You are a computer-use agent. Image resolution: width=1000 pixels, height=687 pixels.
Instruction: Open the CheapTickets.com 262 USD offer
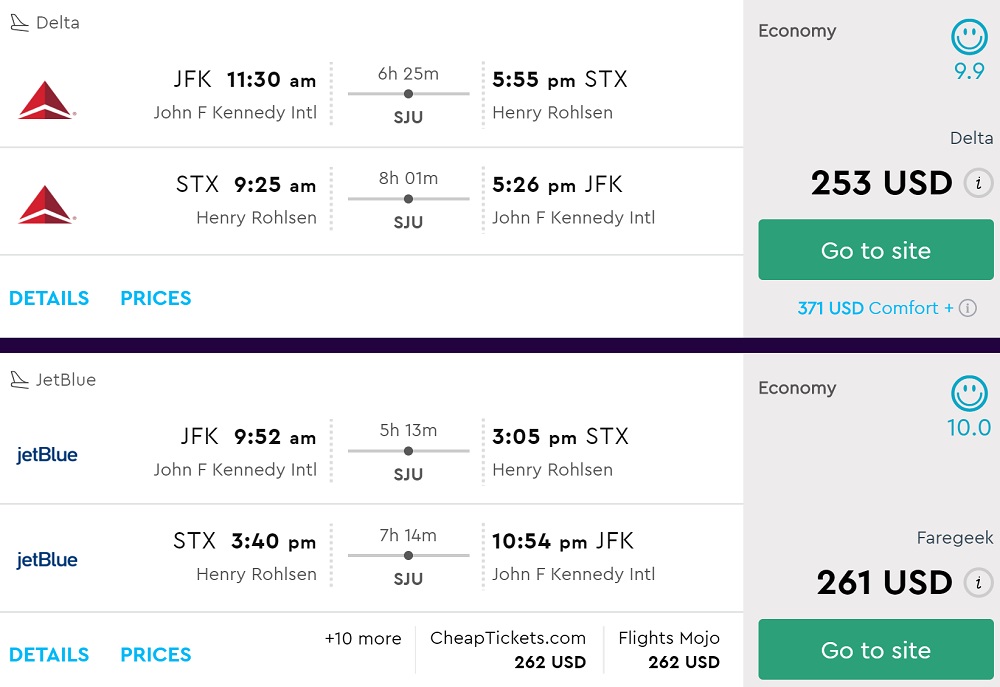coord(508,650)
